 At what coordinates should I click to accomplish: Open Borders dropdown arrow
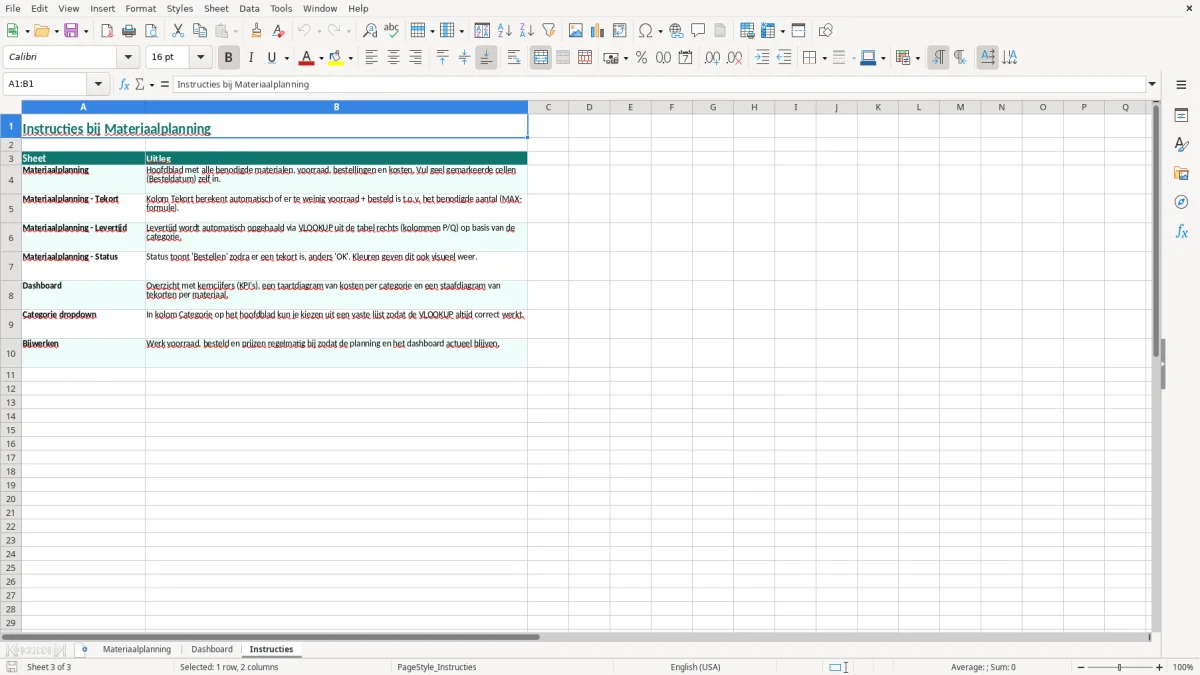pyautogui.click(x=824, y=58)
